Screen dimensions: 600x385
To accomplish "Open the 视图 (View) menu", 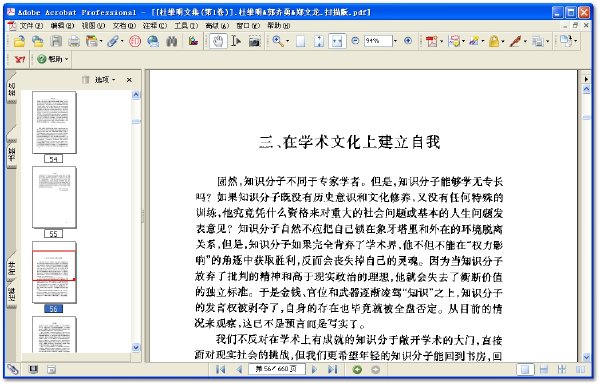I will pos(93,26).
